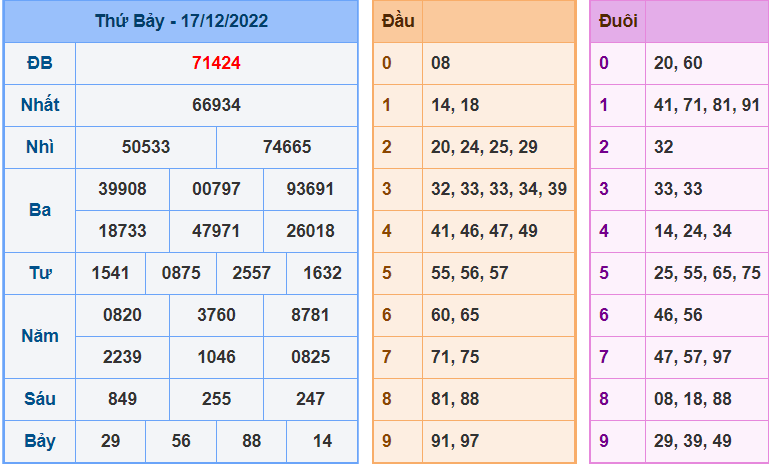This screenshot has height=464, width=769.
Task: Click digit label '7' in Đuôi table
Action: click(x=604, y=357)
